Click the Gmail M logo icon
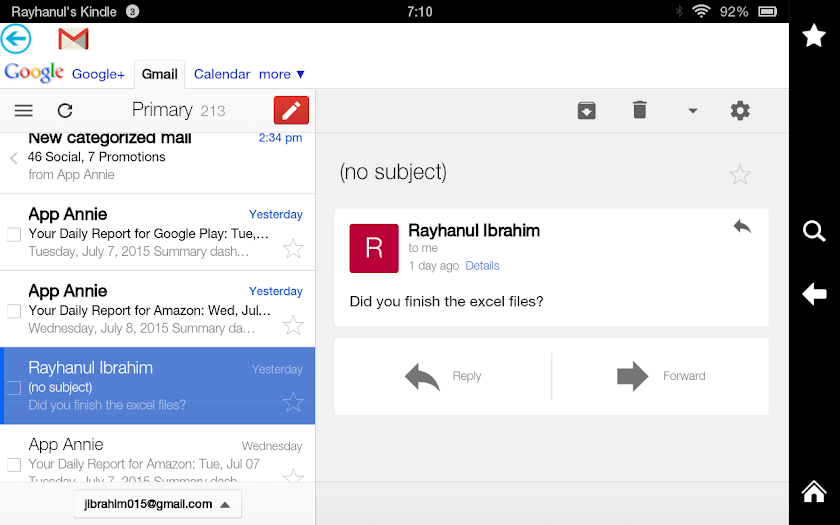The image size is (840, 525). pyautogui.click(x=73, y=39)
